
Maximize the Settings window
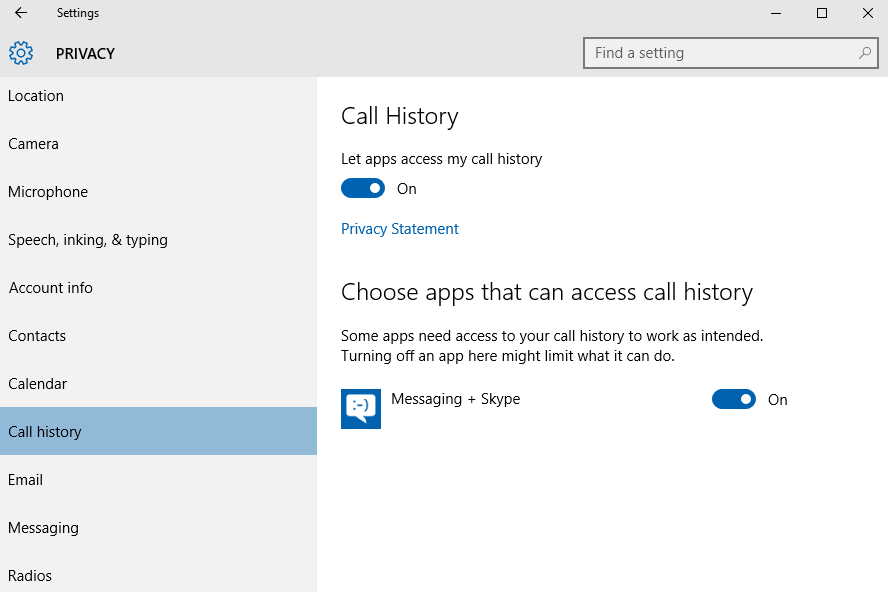(x=822, y=13)
